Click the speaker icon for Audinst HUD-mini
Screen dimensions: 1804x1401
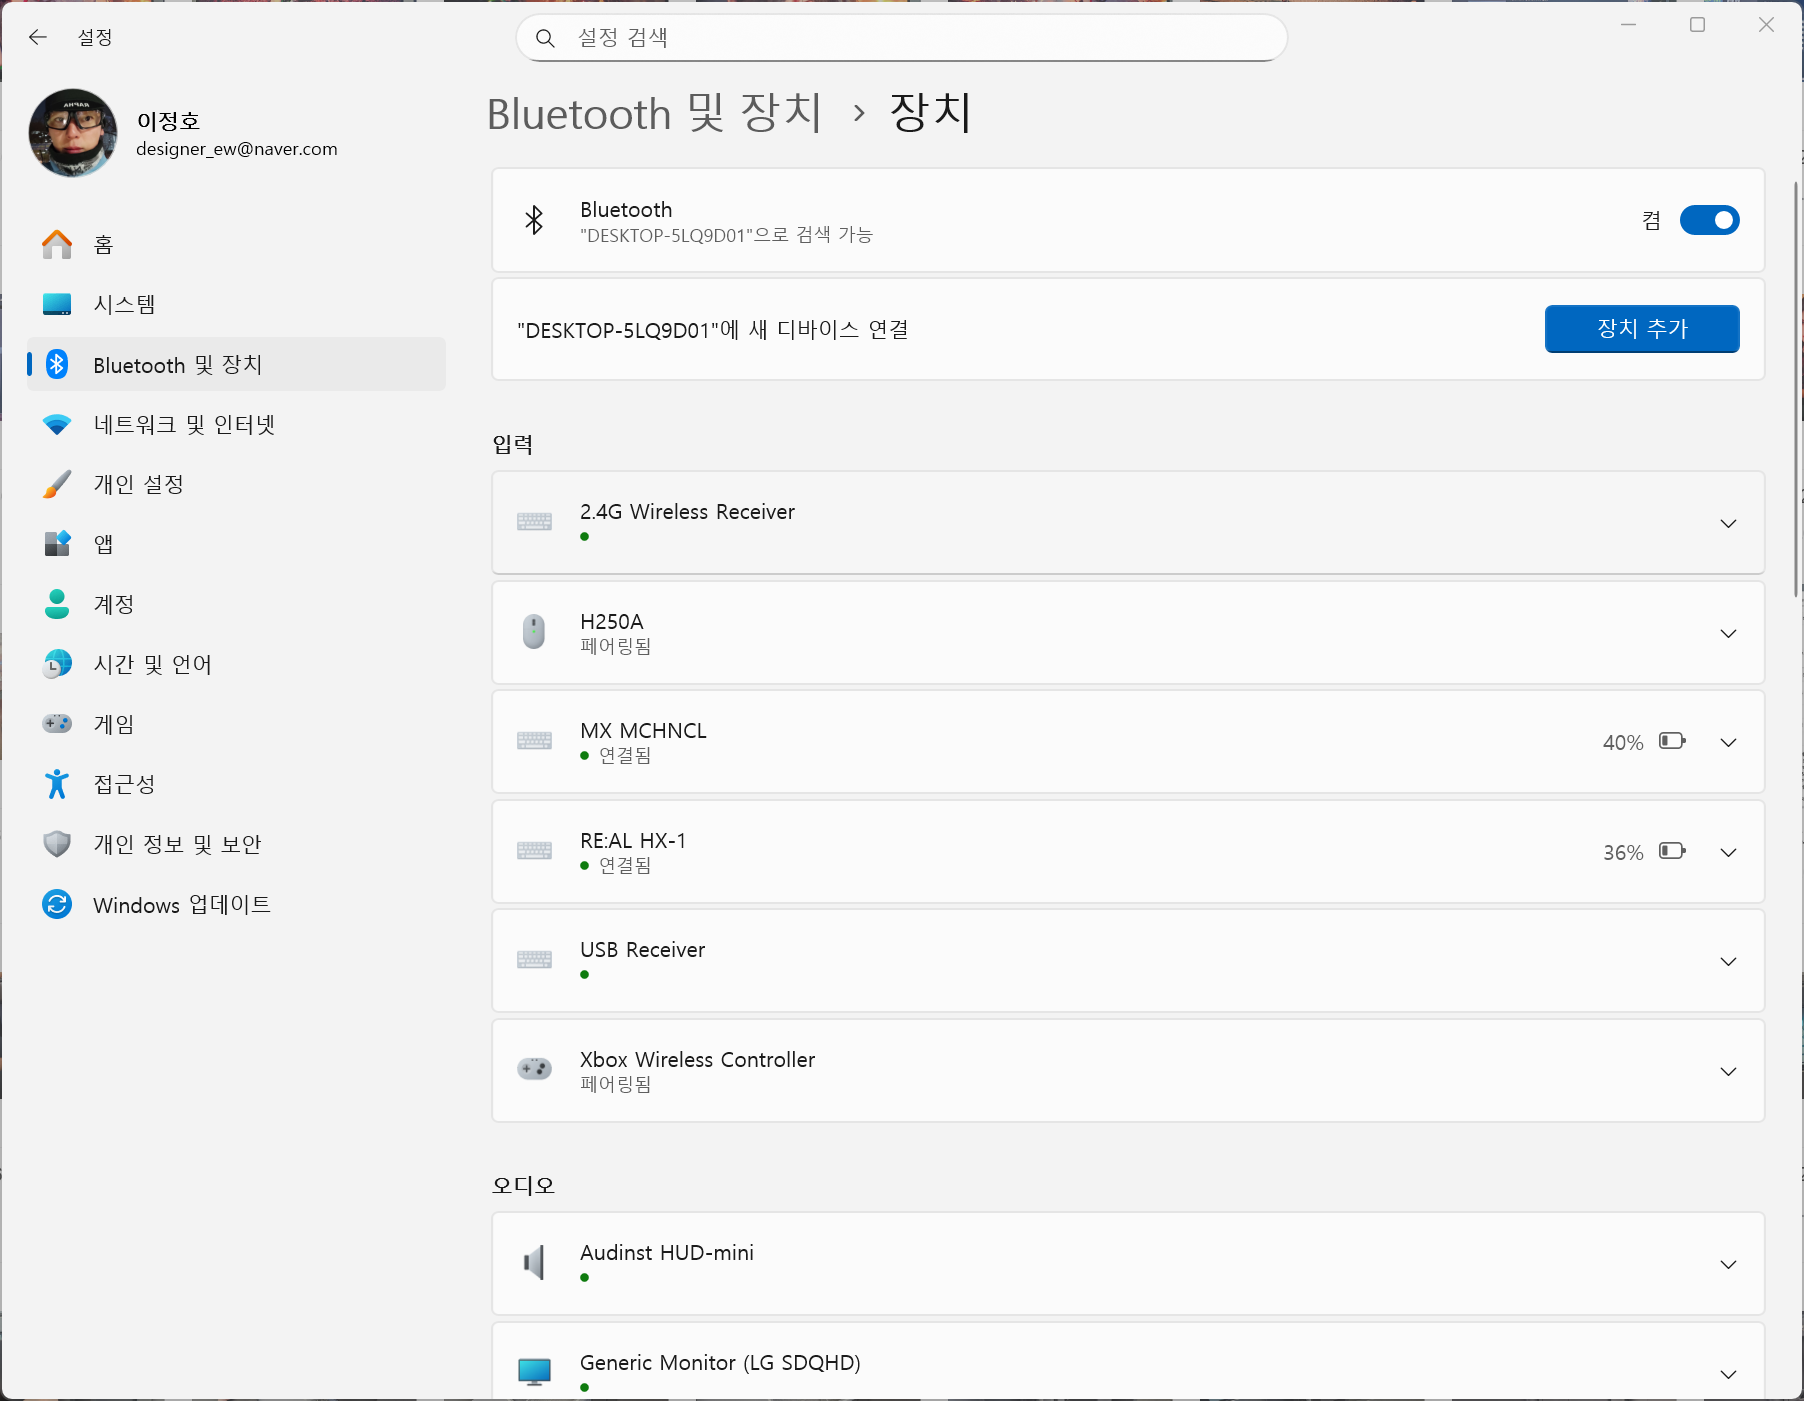point(534,1263)
